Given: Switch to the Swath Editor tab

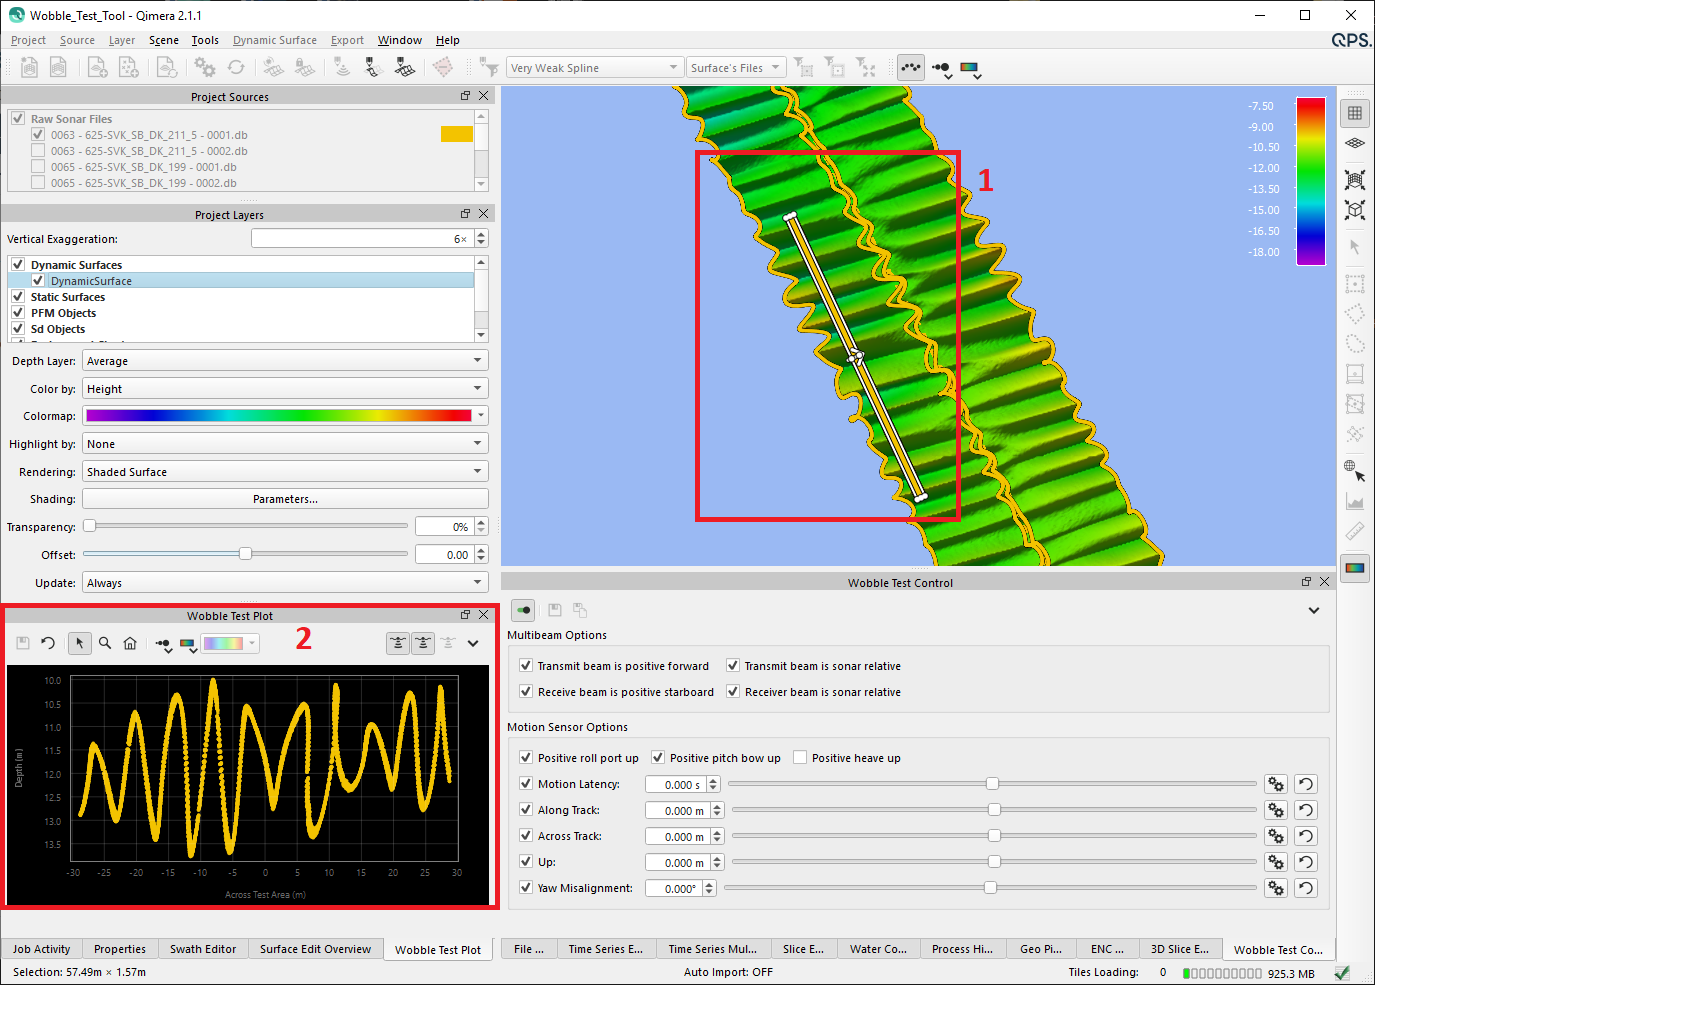Looking at the screenshot, I should point(203,949).
